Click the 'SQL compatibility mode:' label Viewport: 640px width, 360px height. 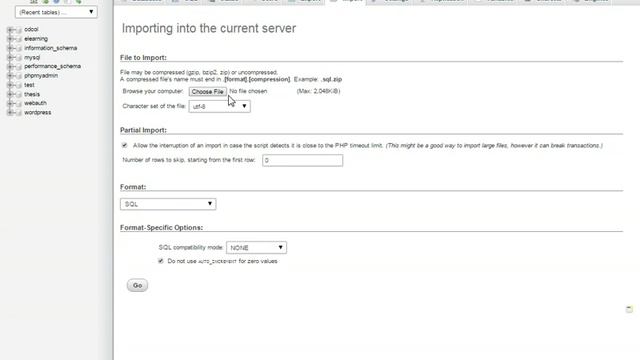[x=191, y=248]
